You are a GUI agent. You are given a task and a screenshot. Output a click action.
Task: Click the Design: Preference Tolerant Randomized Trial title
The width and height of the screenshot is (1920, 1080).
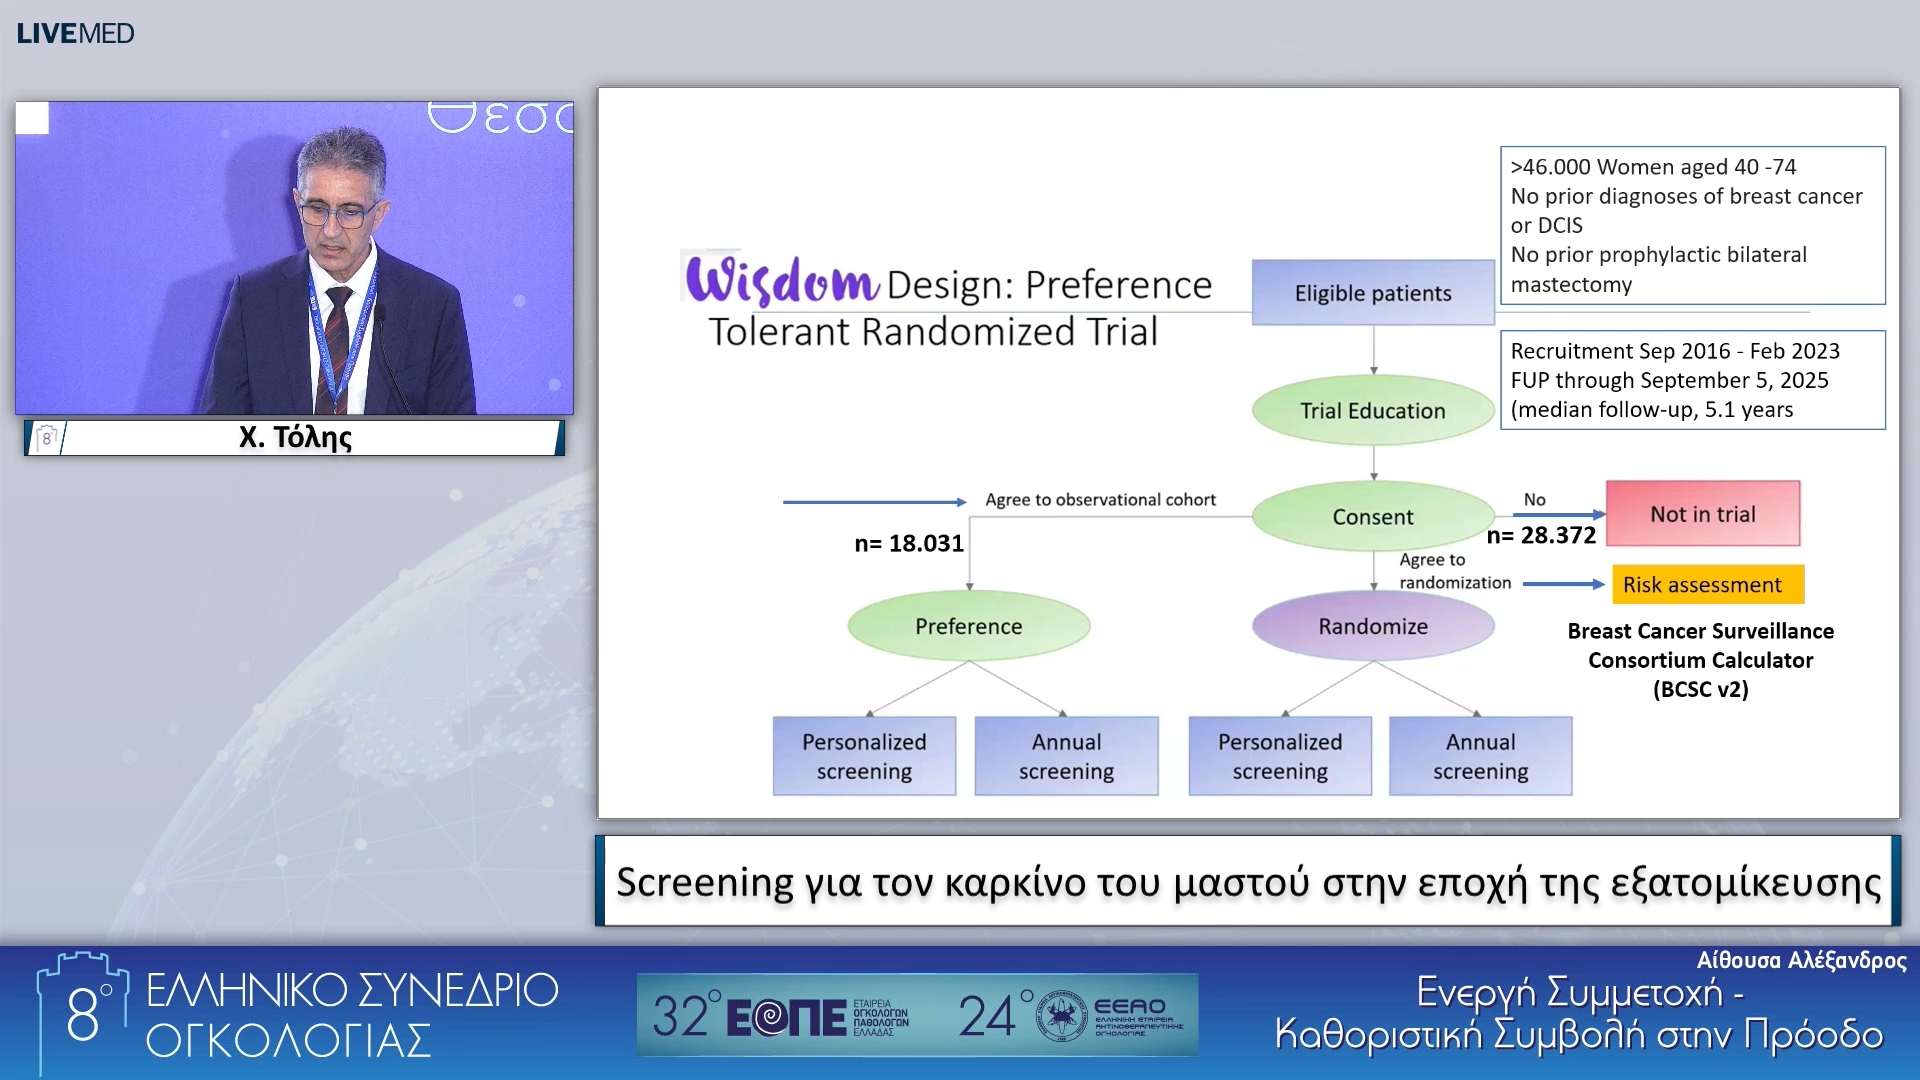point(960,308)
